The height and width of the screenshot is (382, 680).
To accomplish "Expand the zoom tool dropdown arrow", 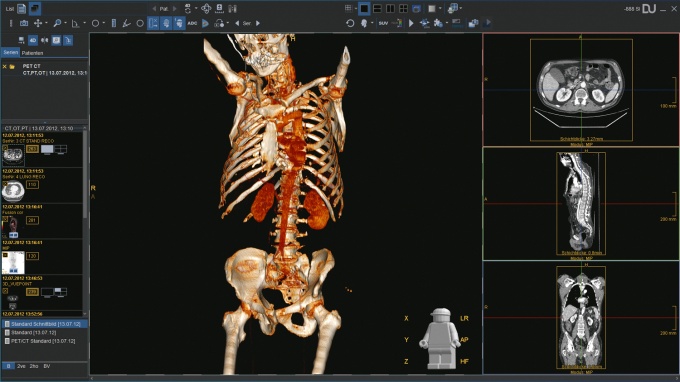I will [x=65, y=23].
